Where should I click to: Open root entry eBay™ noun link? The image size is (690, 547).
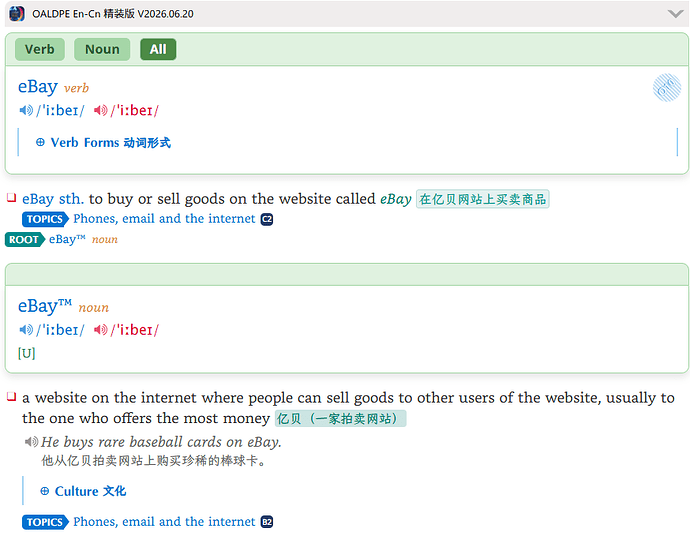(83, 239)
